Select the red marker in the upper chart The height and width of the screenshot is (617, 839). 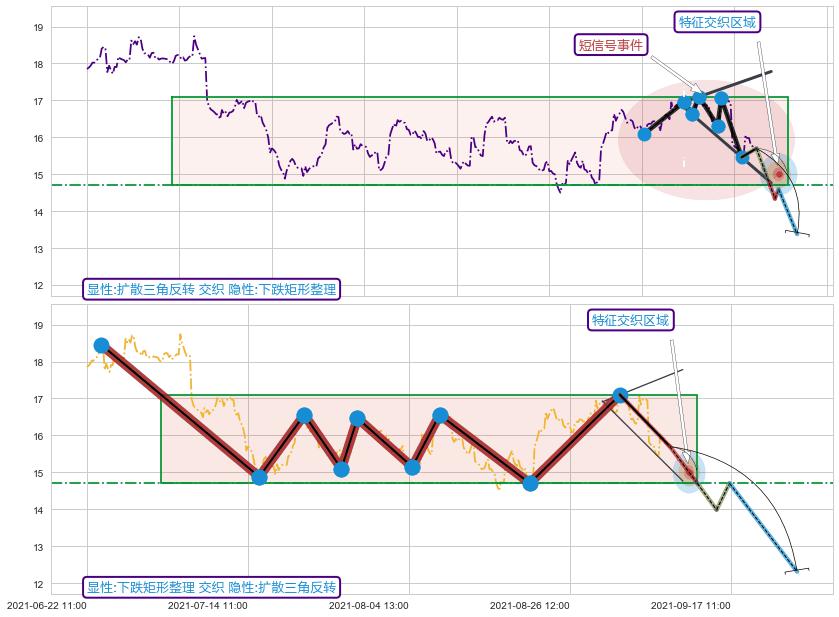(778, 174)
